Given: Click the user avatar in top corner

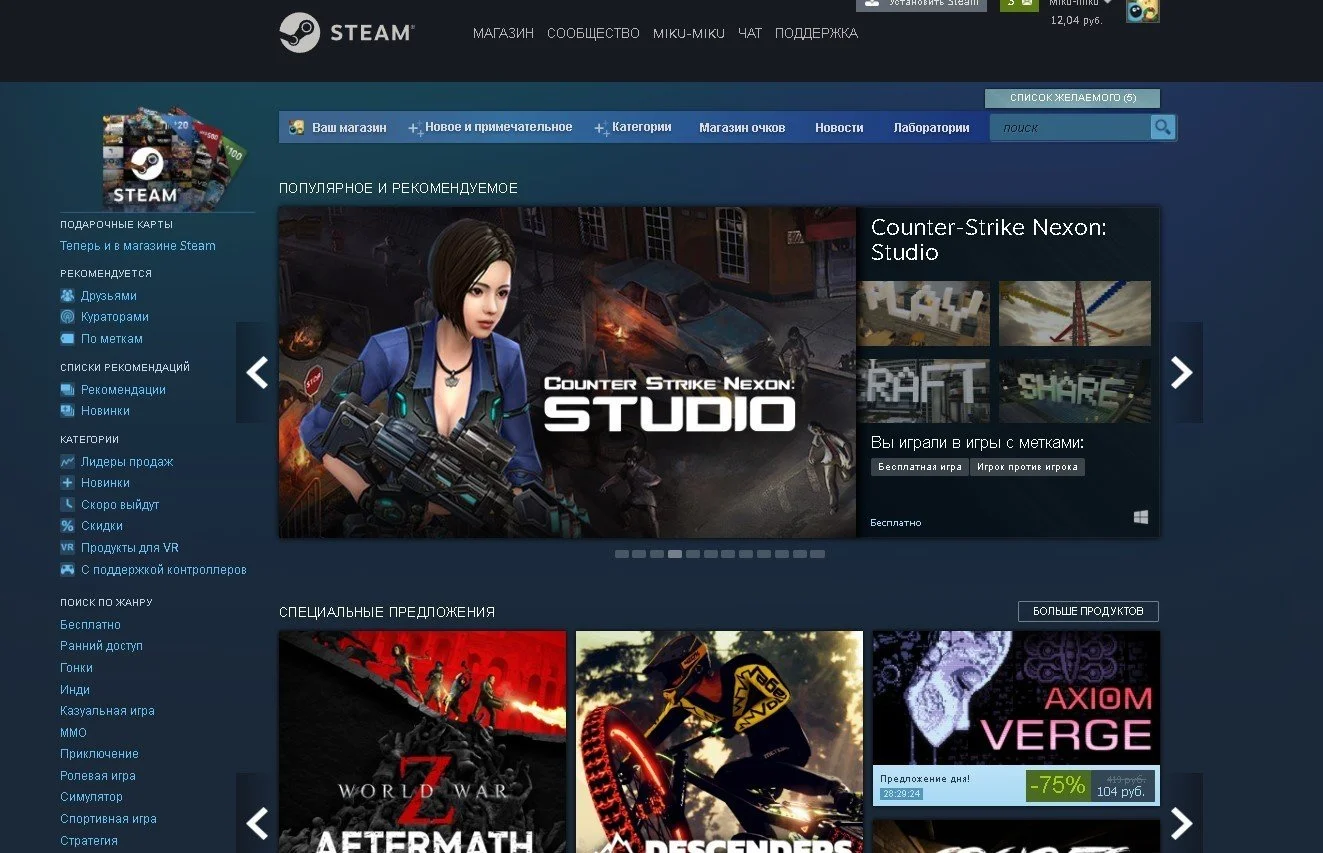Looking at the screenshot, I should click(x=1143, y=10).
